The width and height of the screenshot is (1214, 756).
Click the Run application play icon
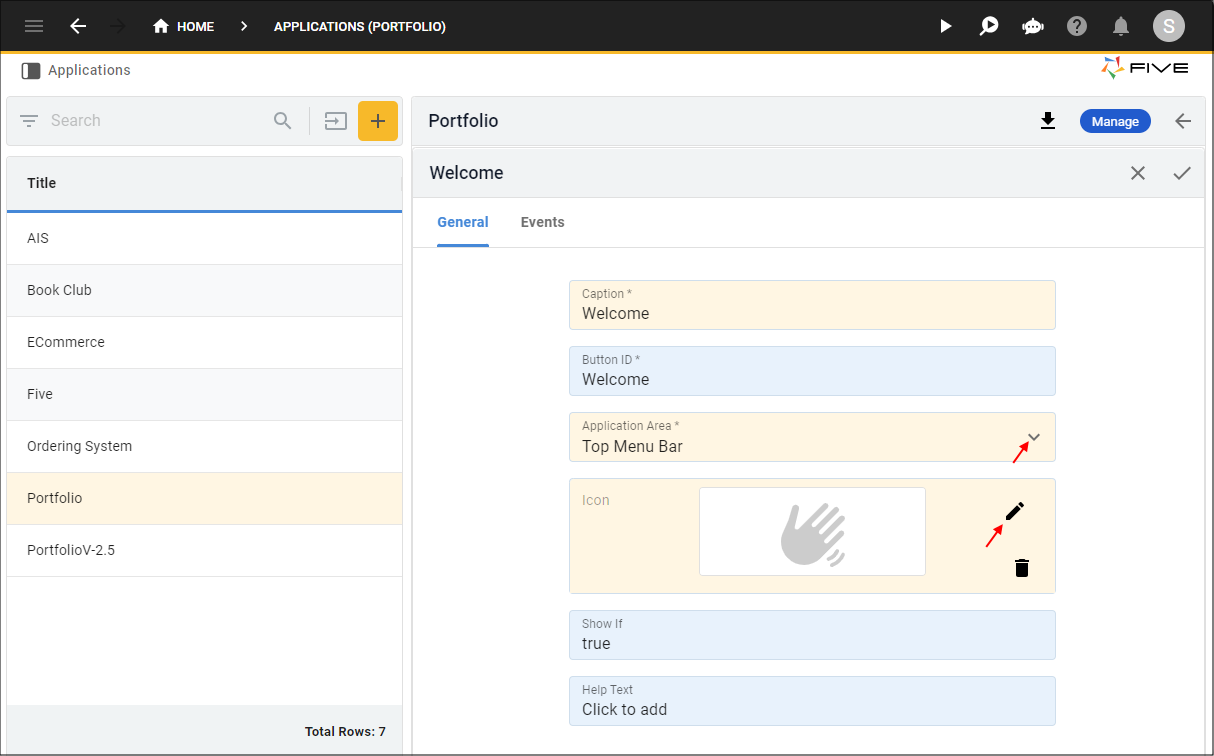945,26
